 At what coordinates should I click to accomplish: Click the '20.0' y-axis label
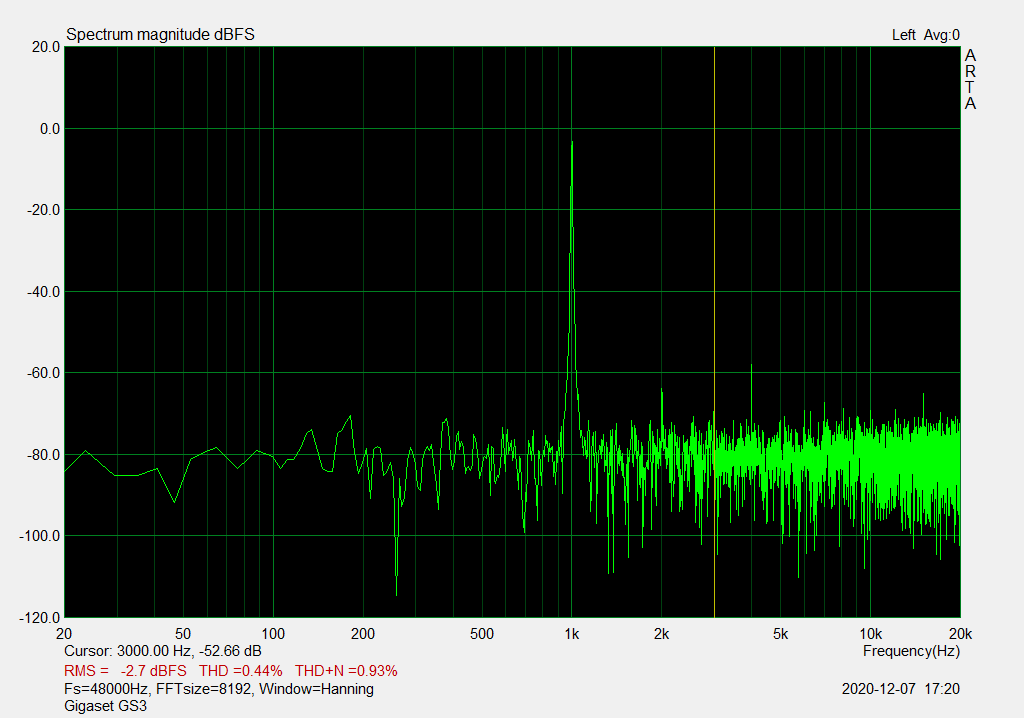click(46, 47)
